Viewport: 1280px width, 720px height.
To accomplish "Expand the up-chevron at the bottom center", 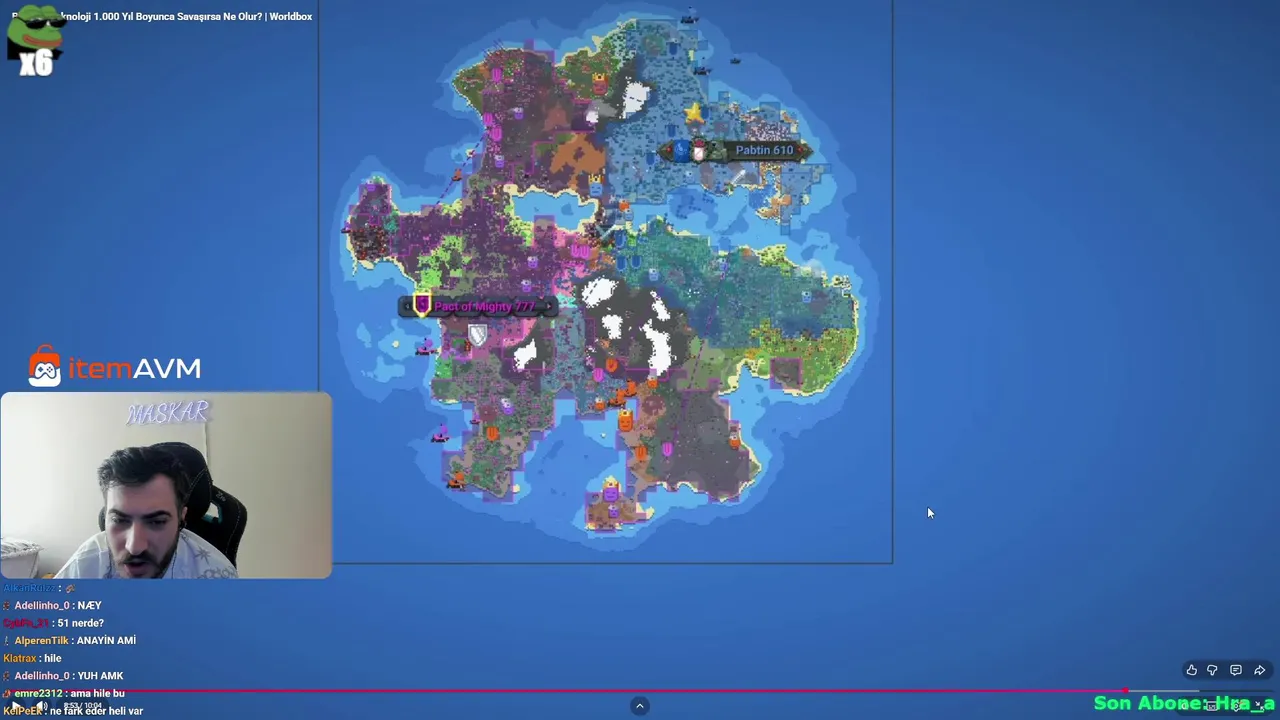I will coord(640,706).
